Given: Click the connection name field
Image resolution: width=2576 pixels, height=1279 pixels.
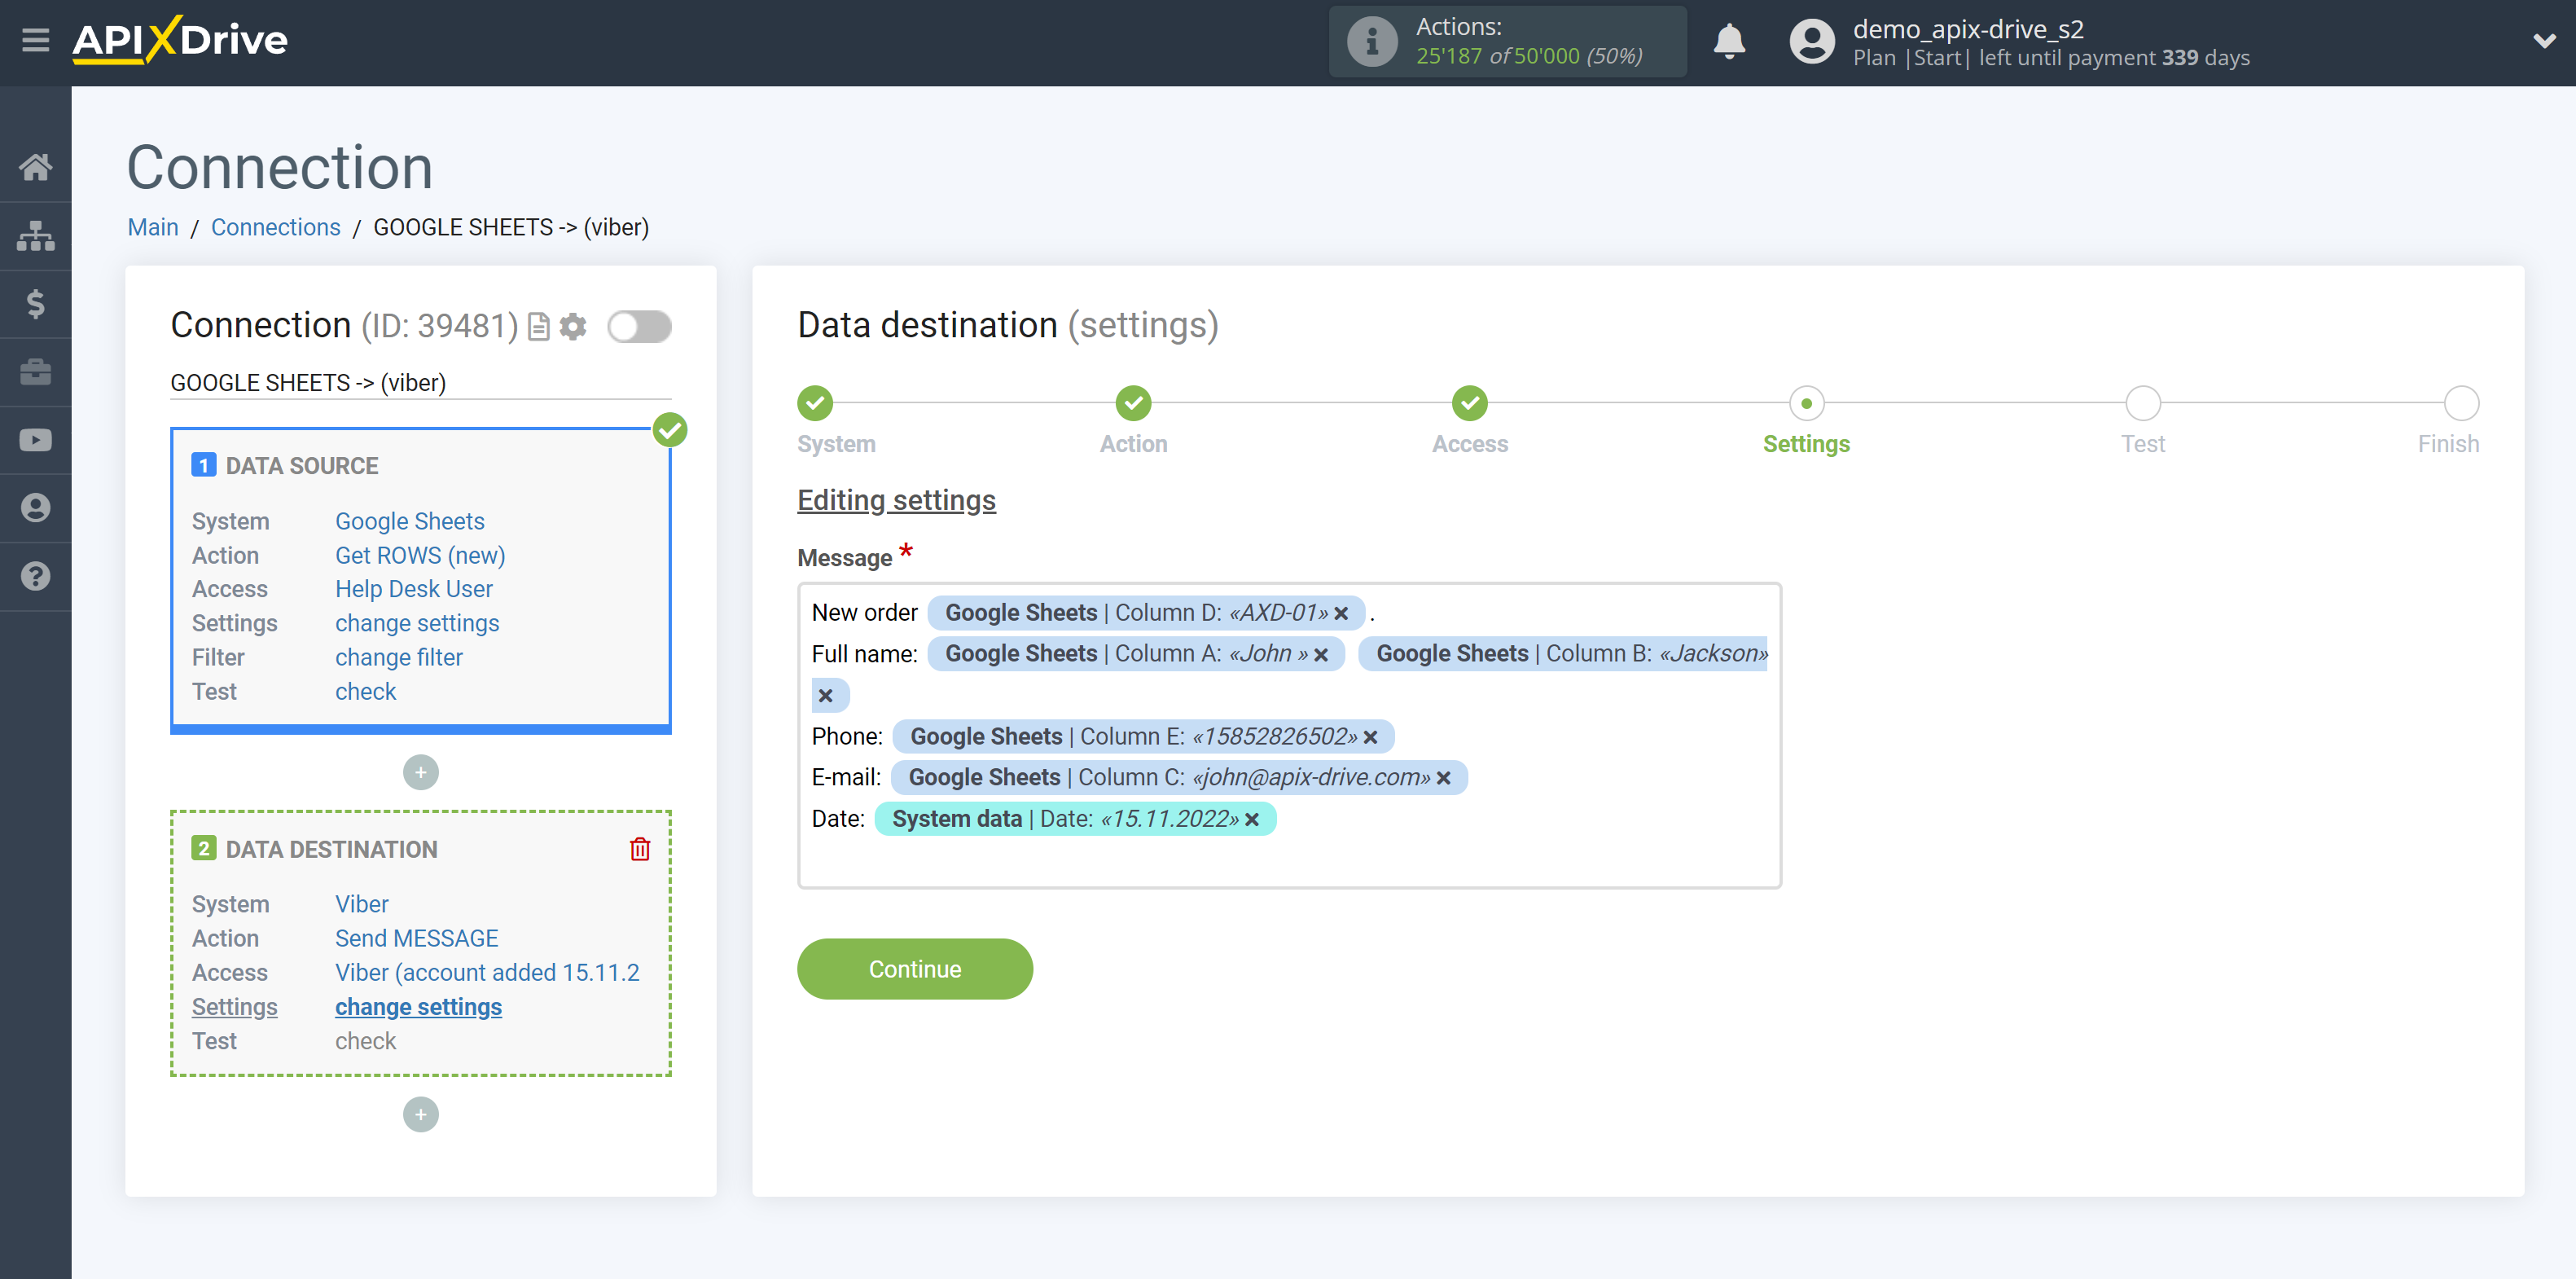Looking at the screenshot, I should click(421, 383).
